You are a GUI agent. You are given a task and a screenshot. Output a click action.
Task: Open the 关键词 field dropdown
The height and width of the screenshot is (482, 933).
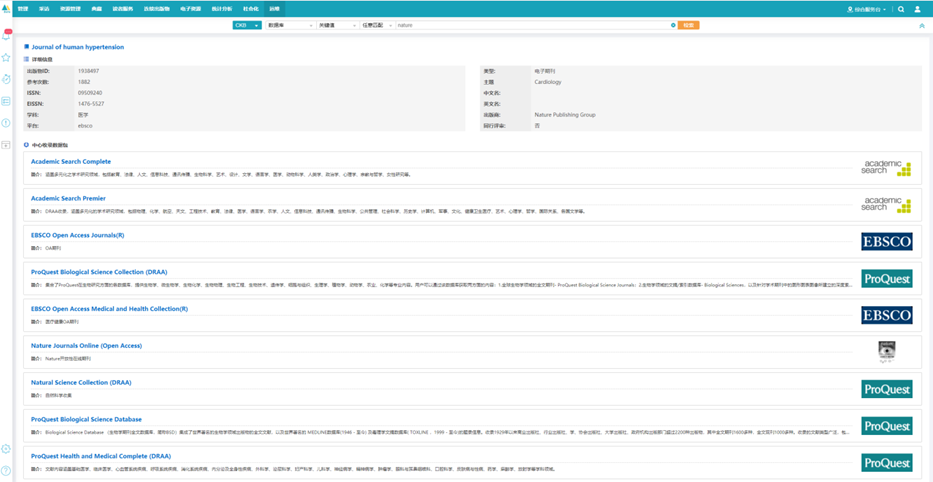click(337, 25)
